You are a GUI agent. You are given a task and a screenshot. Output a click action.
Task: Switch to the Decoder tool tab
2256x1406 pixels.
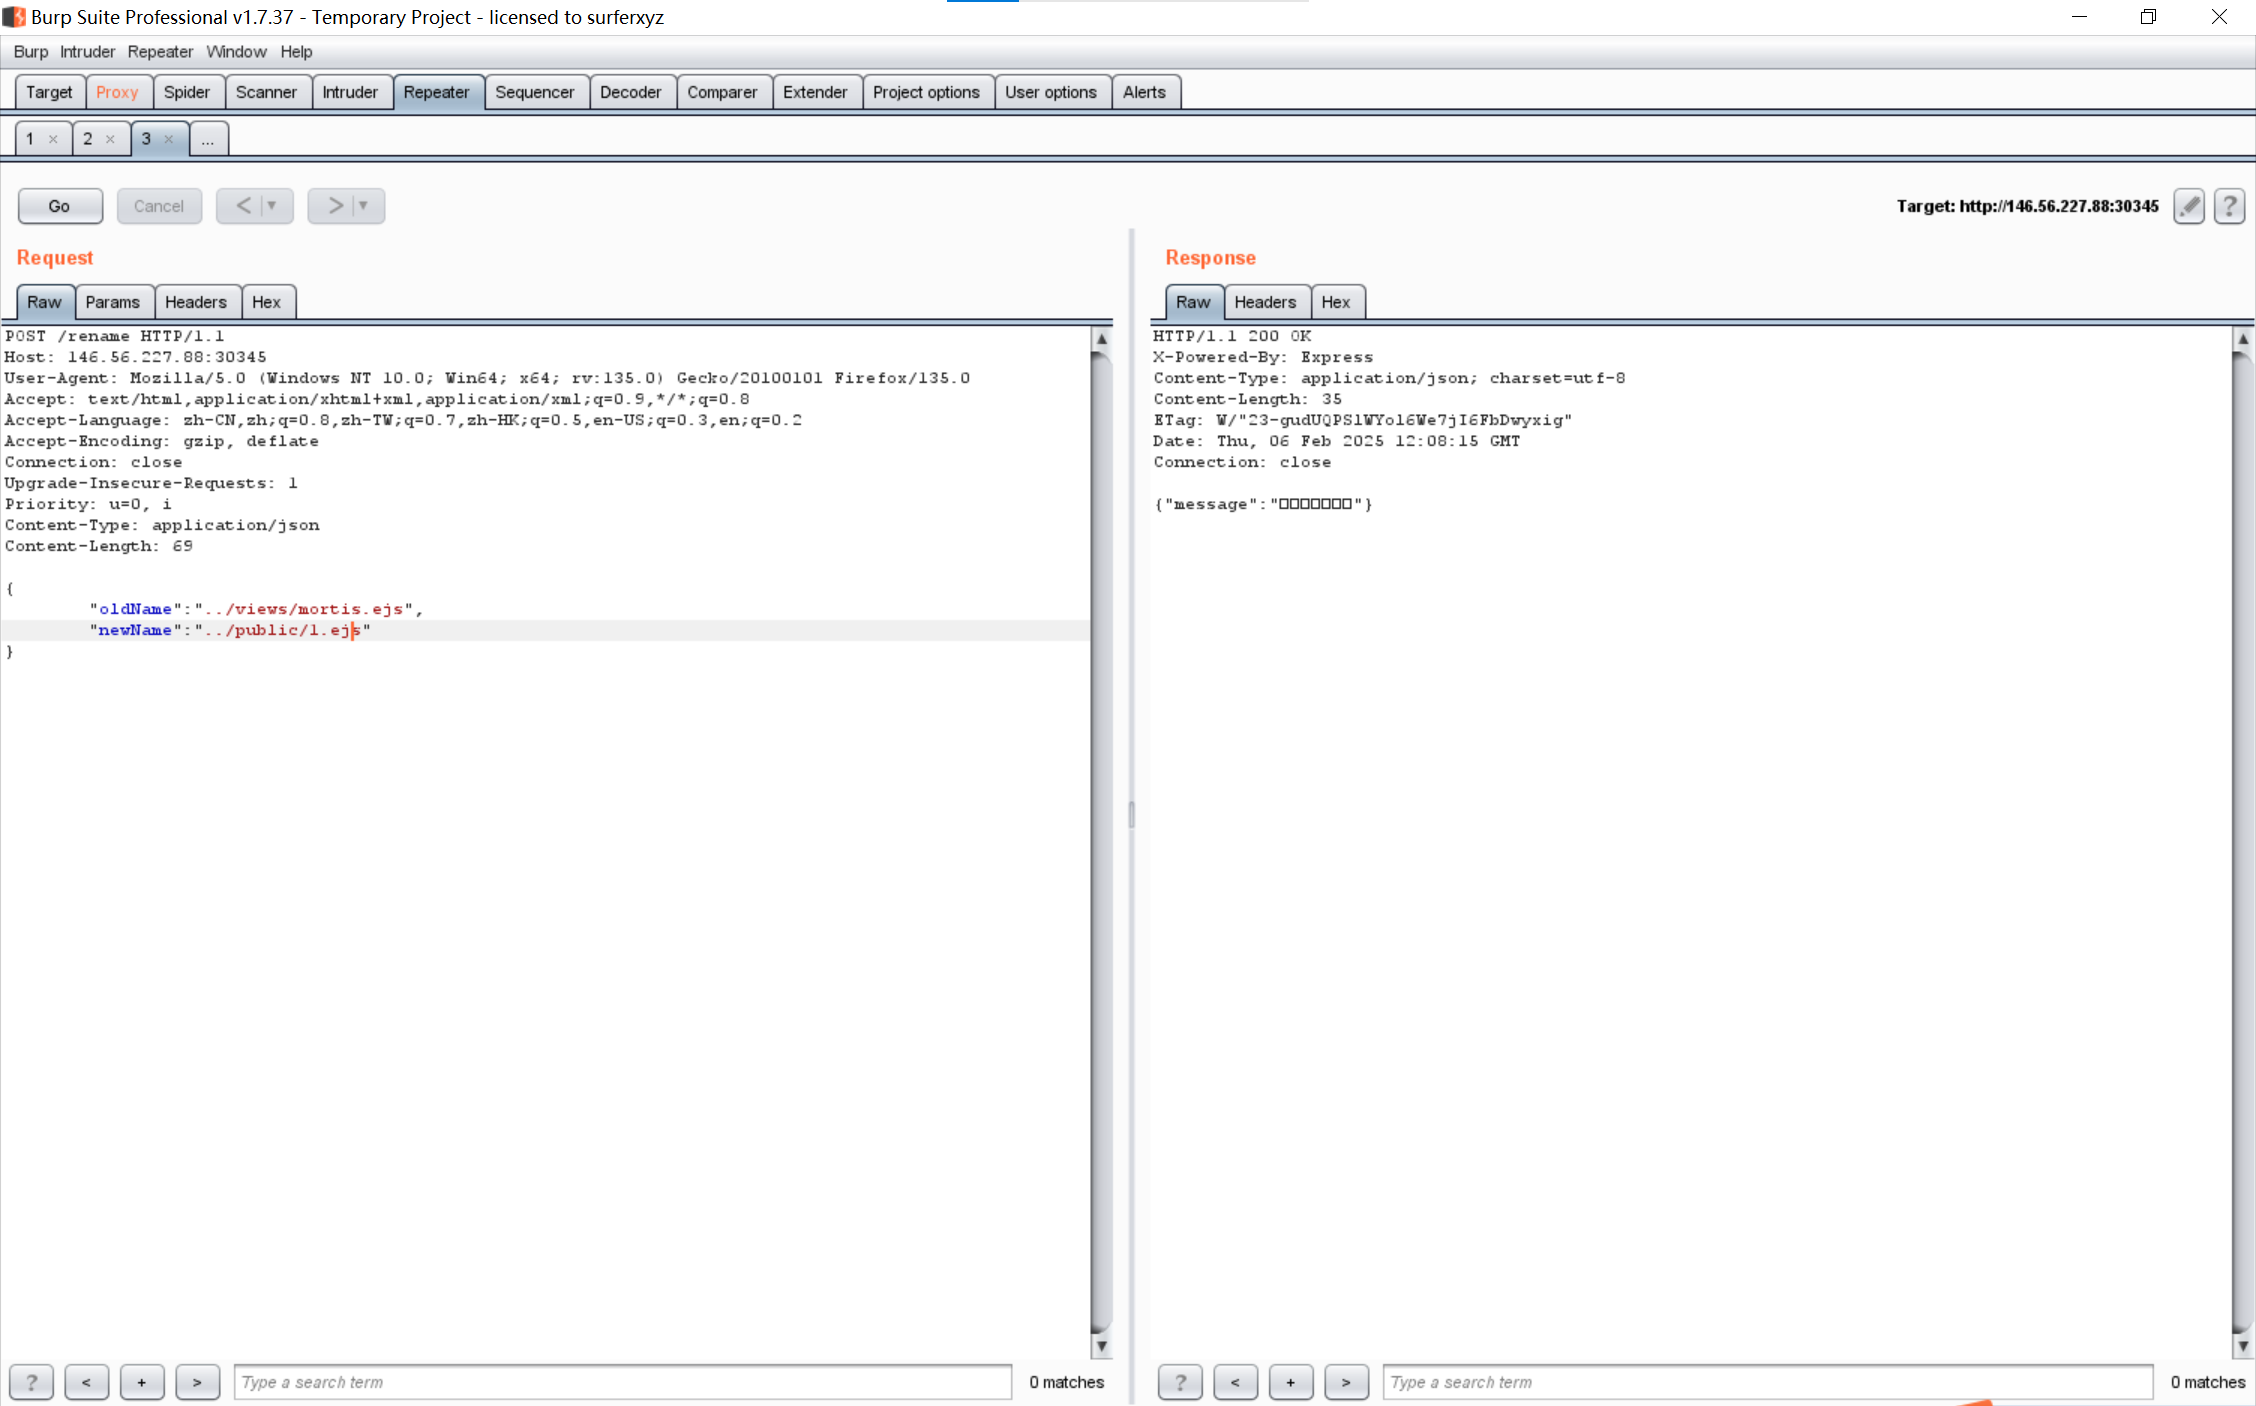click(631, 92)
